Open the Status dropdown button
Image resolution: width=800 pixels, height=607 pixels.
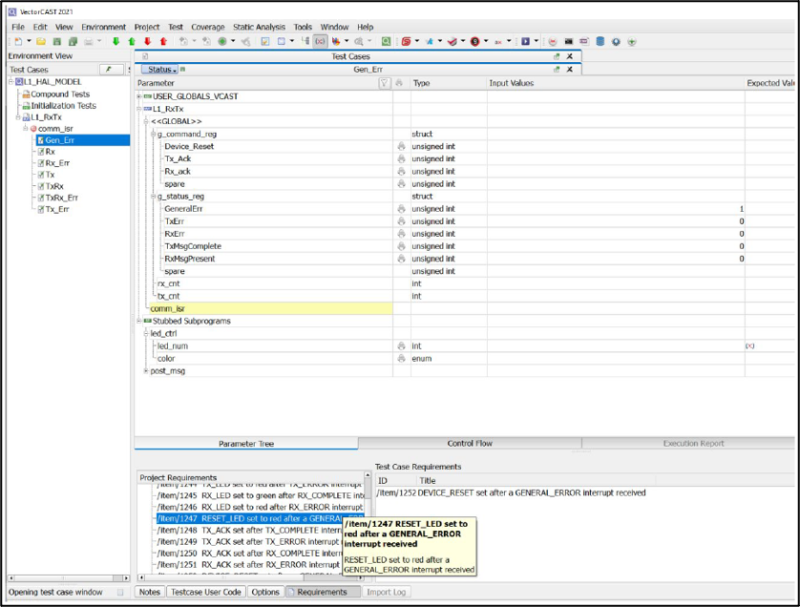pyautogui.click(x=160, y=69)
